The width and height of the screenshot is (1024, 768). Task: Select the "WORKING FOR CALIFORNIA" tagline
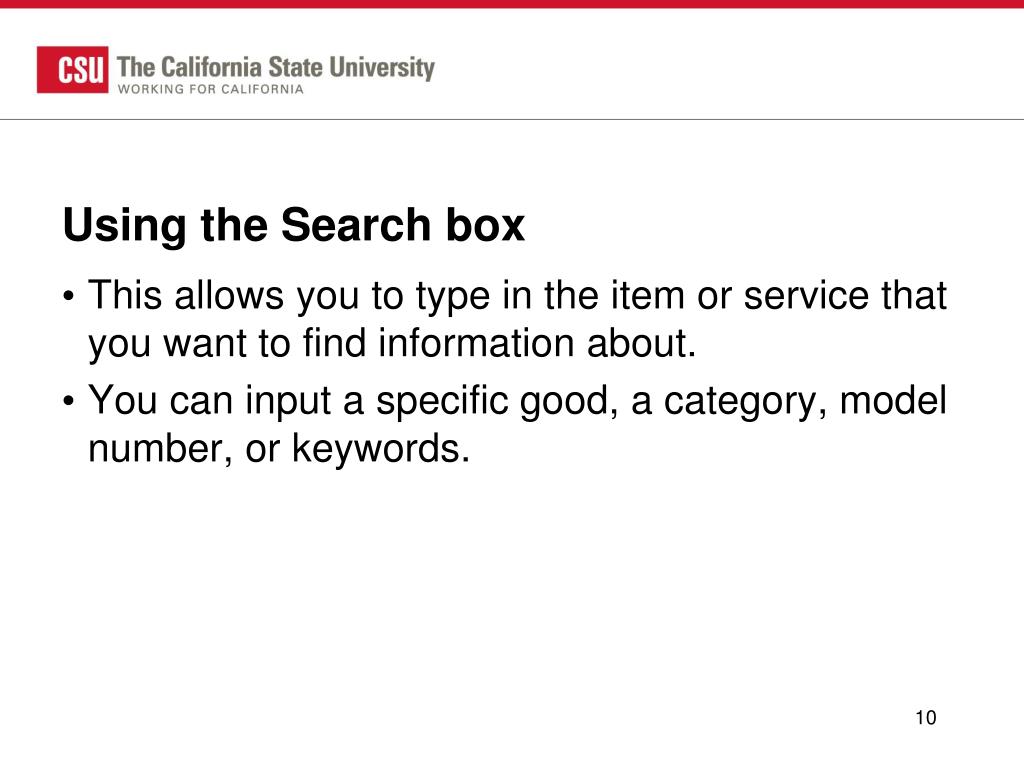coord(210,89)
